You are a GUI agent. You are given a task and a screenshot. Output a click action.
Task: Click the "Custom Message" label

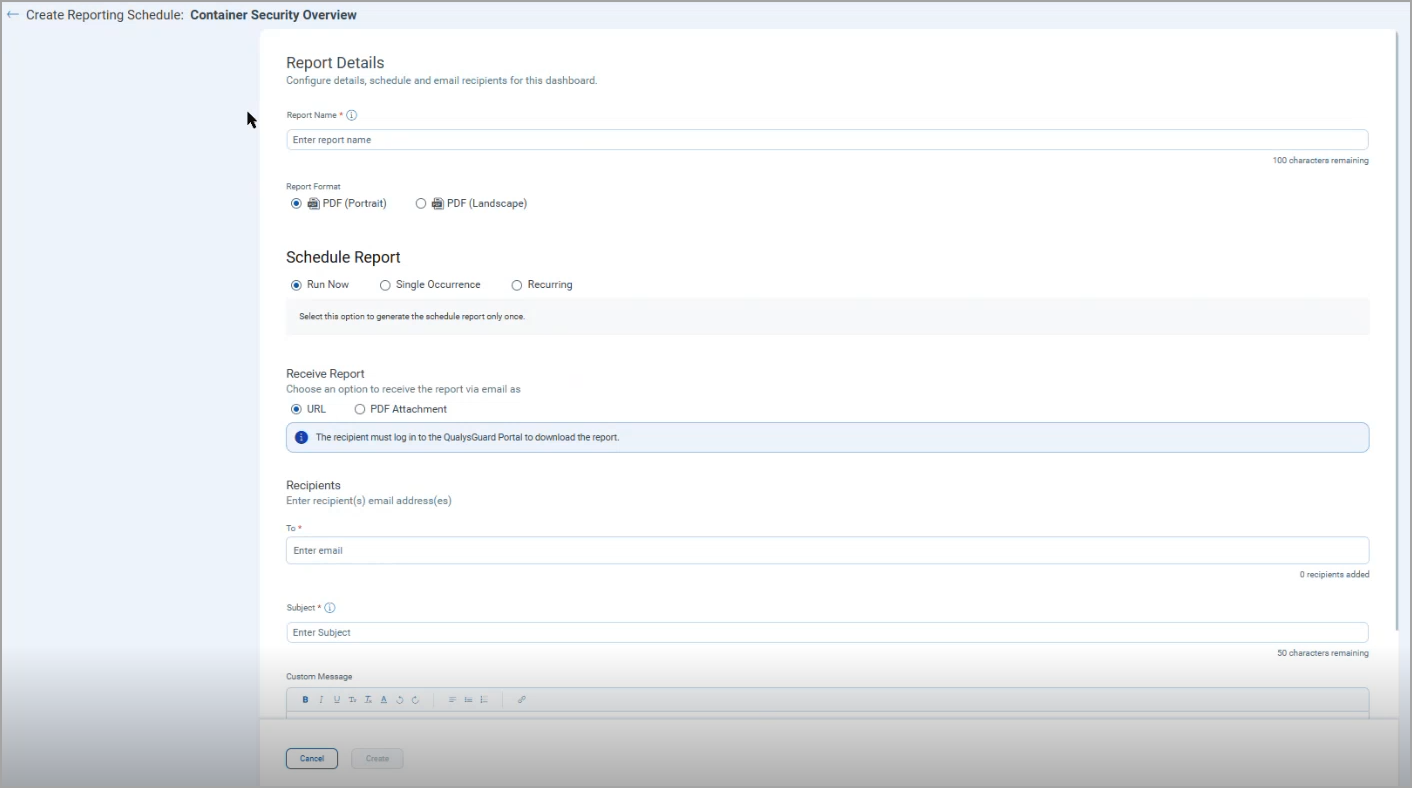pos(319,677)
